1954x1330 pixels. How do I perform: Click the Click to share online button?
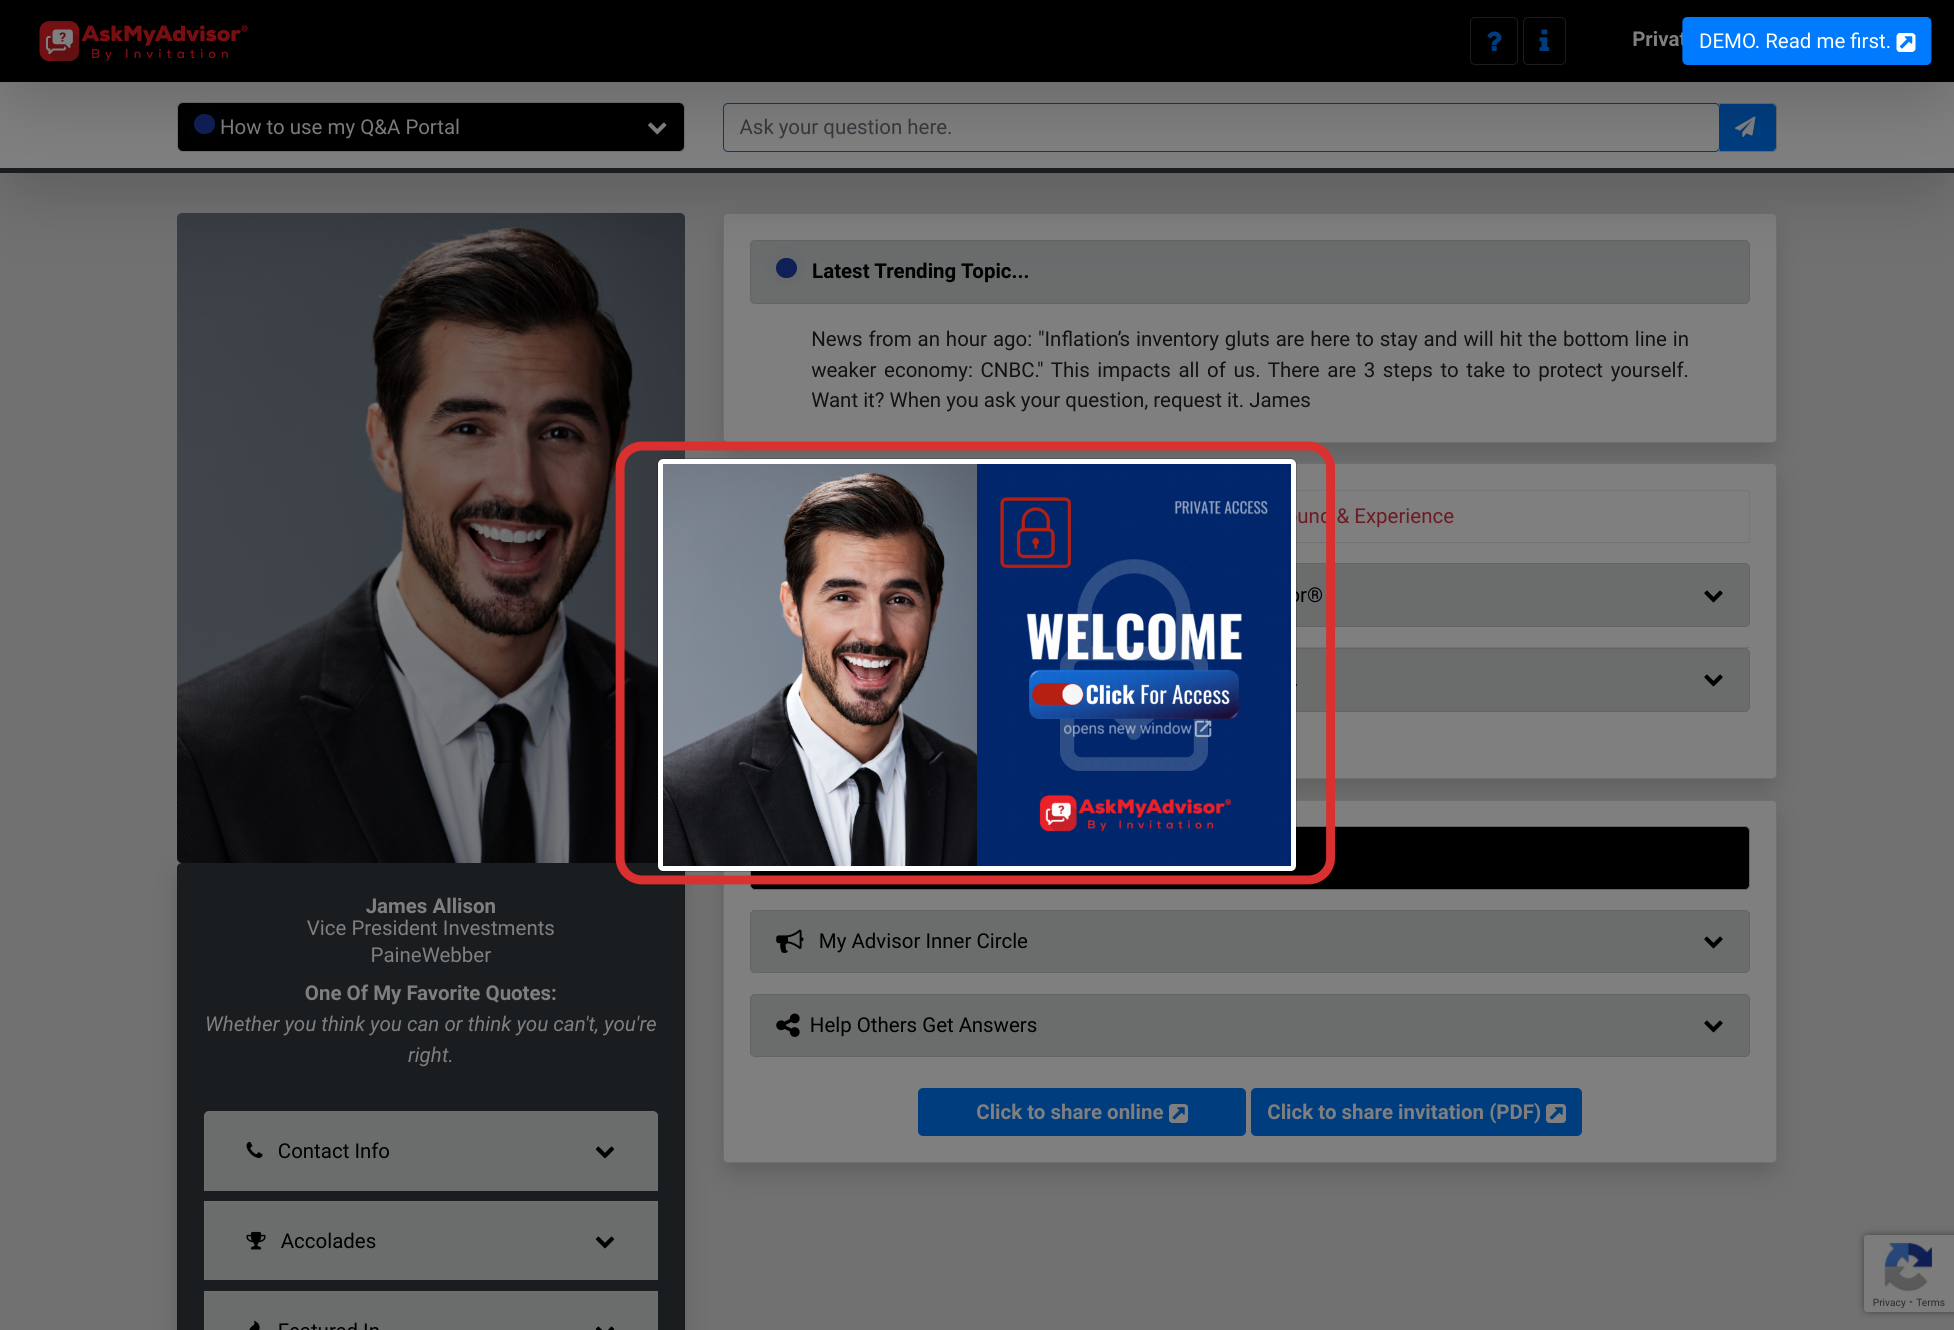1081,1112
